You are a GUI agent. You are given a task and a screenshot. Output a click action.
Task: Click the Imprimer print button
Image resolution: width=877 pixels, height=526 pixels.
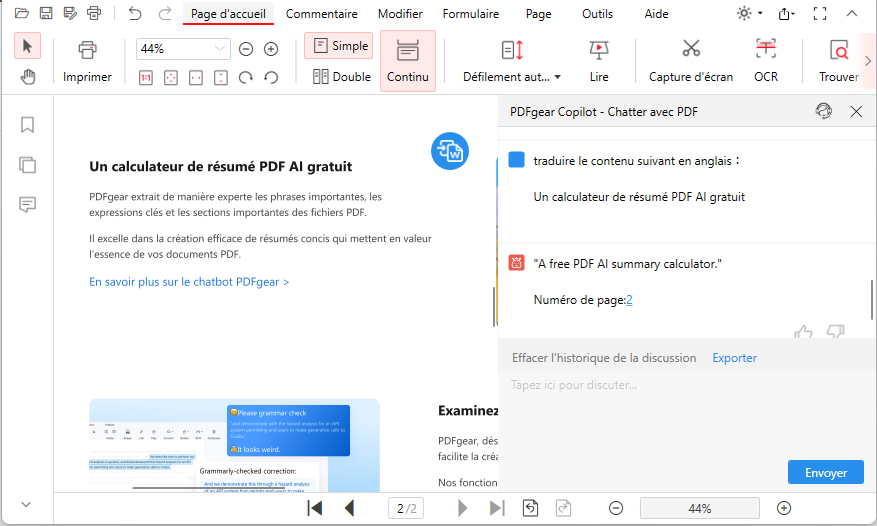point(87,62)
